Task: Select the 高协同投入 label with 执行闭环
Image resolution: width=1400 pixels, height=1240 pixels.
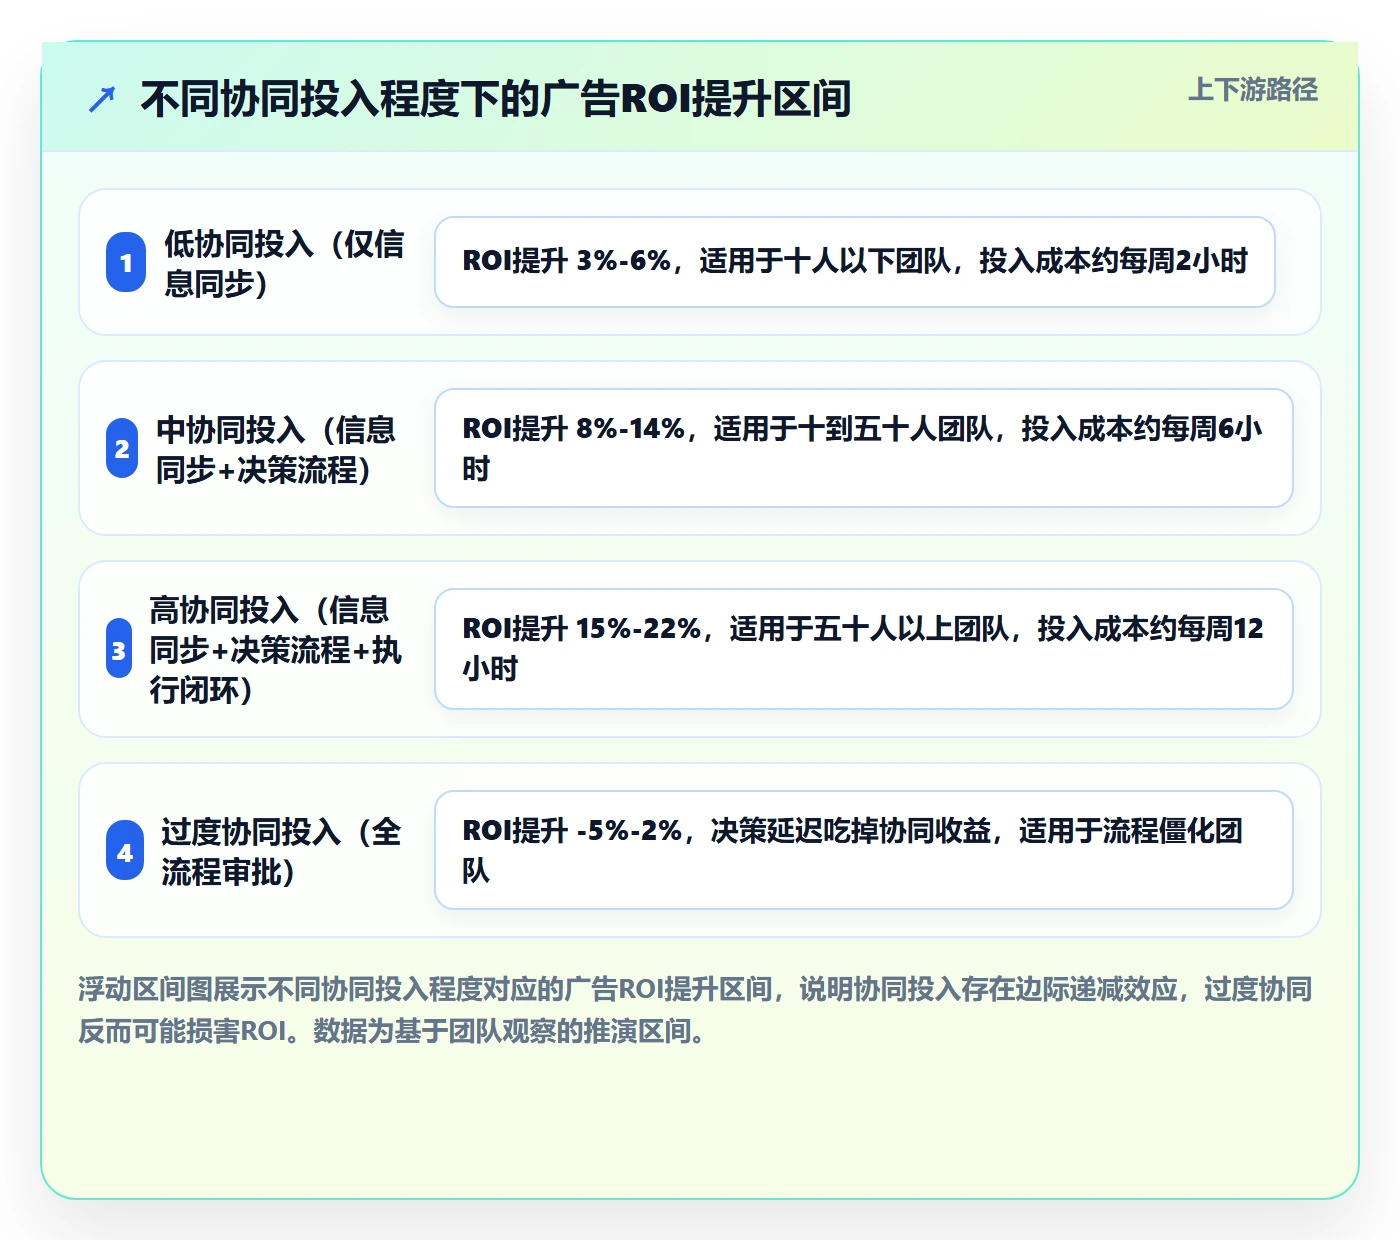Action: tap(276, 649)
